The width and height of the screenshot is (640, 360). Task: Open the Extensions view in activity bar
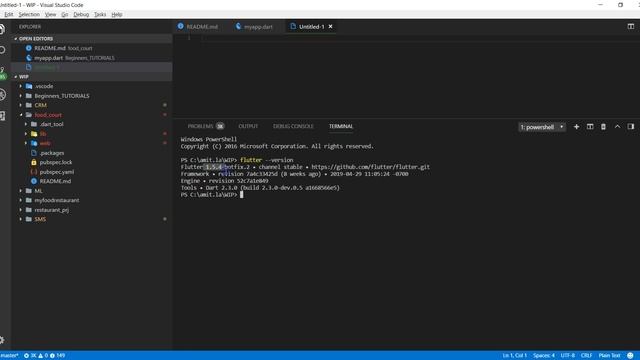pos(2,116)
